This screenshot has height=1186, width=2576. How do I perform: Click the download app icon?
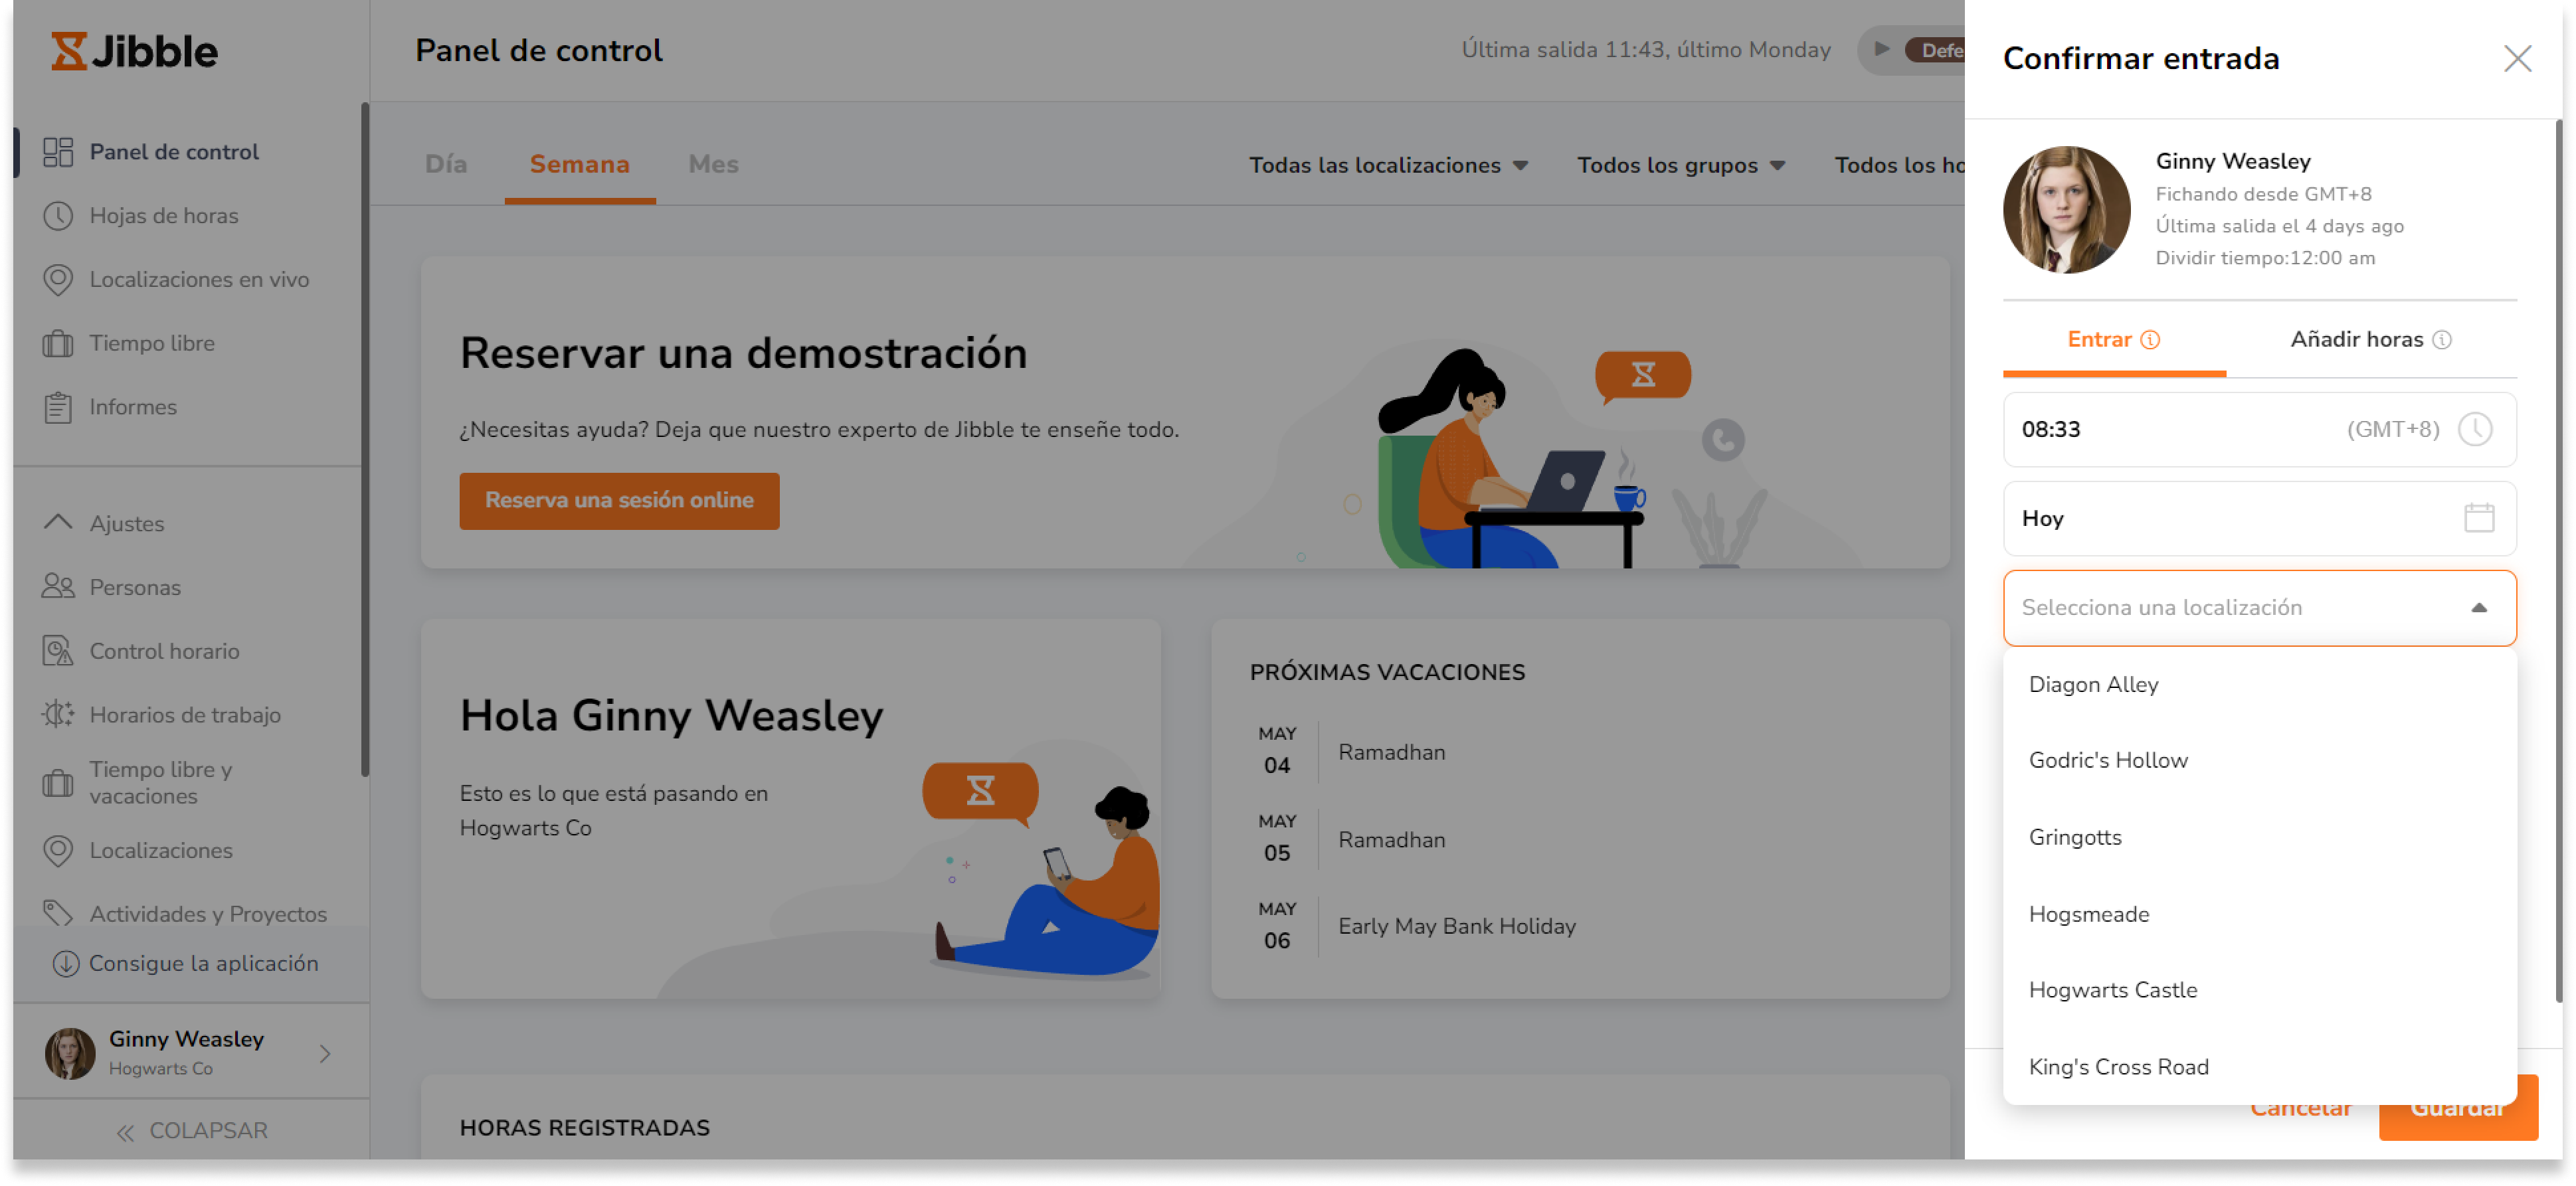pyautogui.click(x=66, y=964)
